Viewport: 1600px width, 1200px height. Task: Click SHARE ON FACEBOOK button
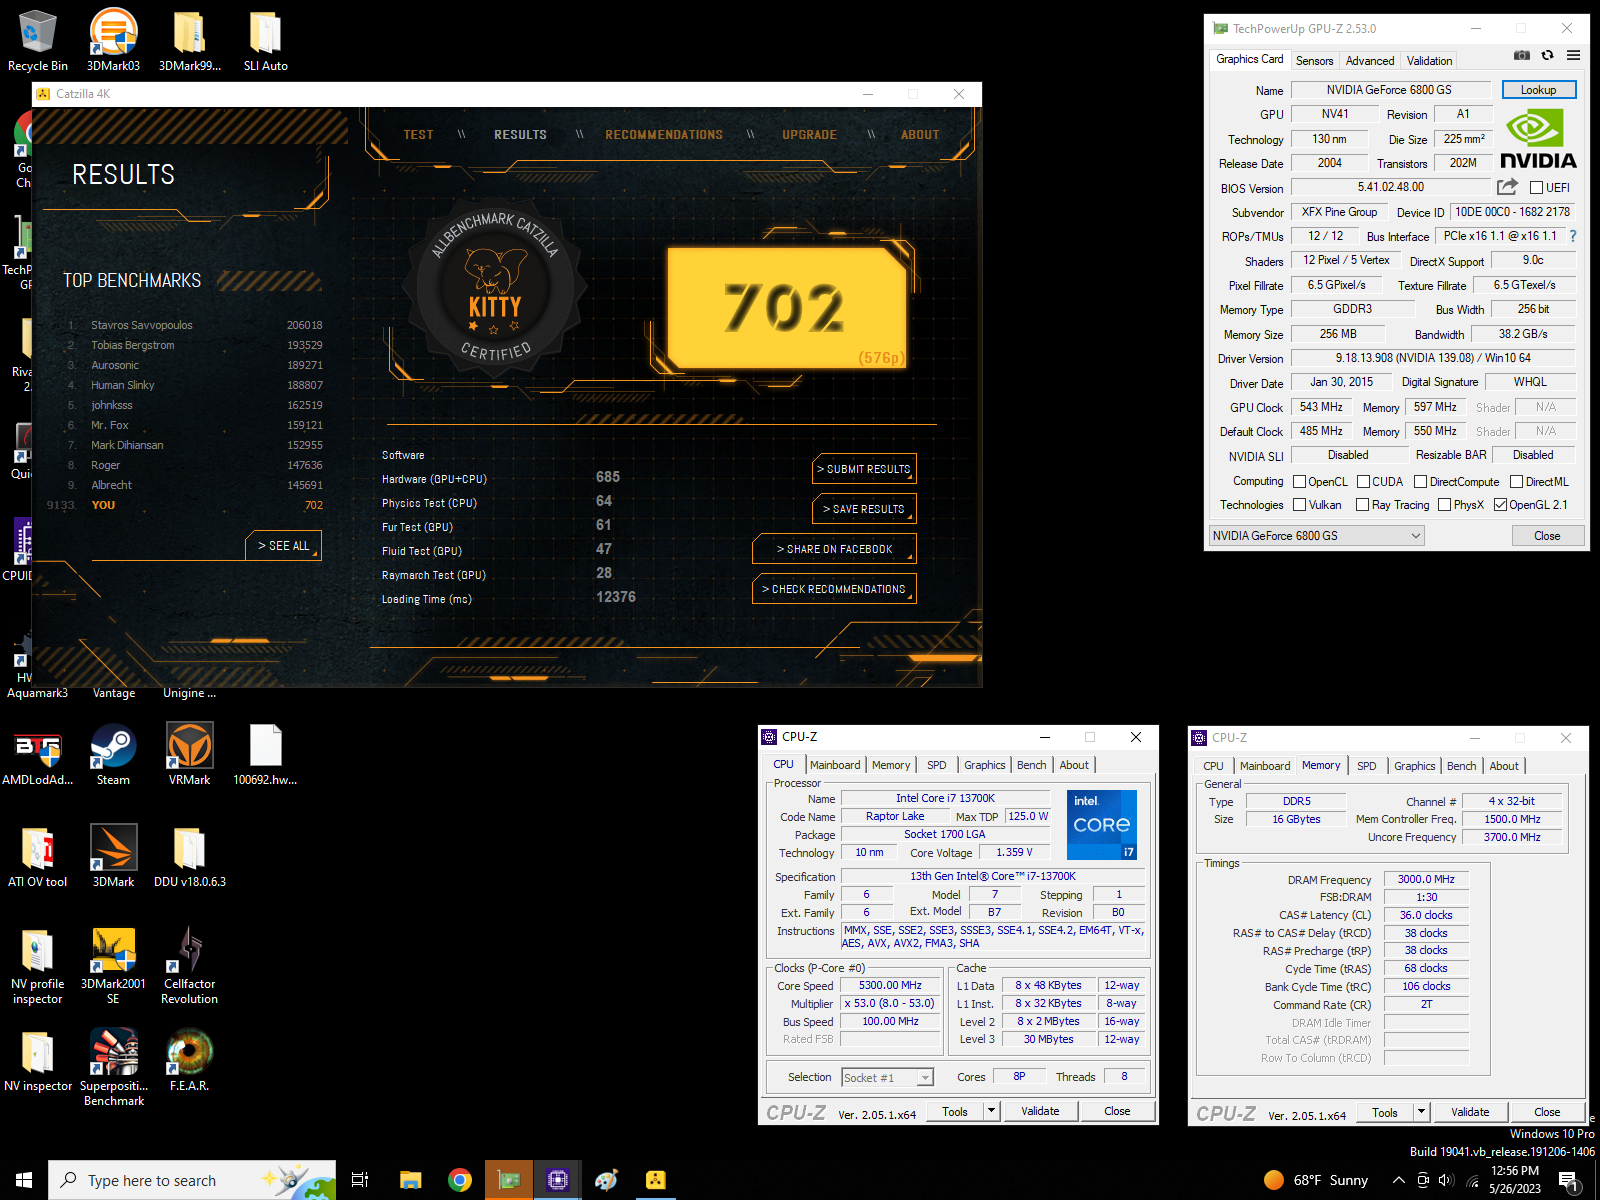pos(835,549)
